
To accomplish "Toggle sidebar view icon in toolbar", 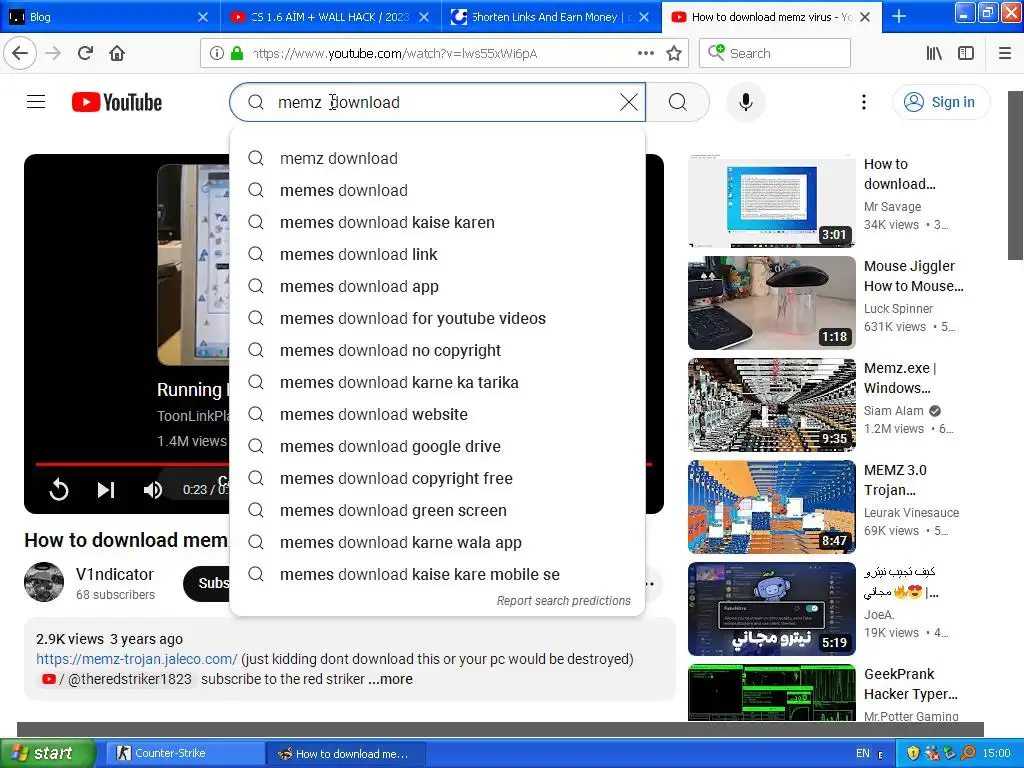I will click(966, 53).
